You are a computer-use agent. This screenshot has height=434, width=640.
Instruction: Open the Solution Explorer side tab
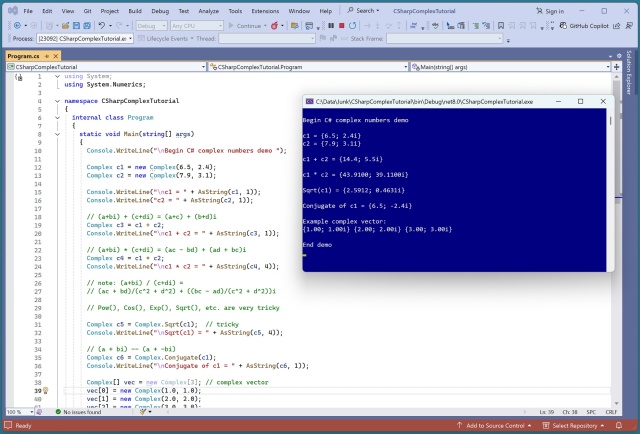tap(629, 72)
